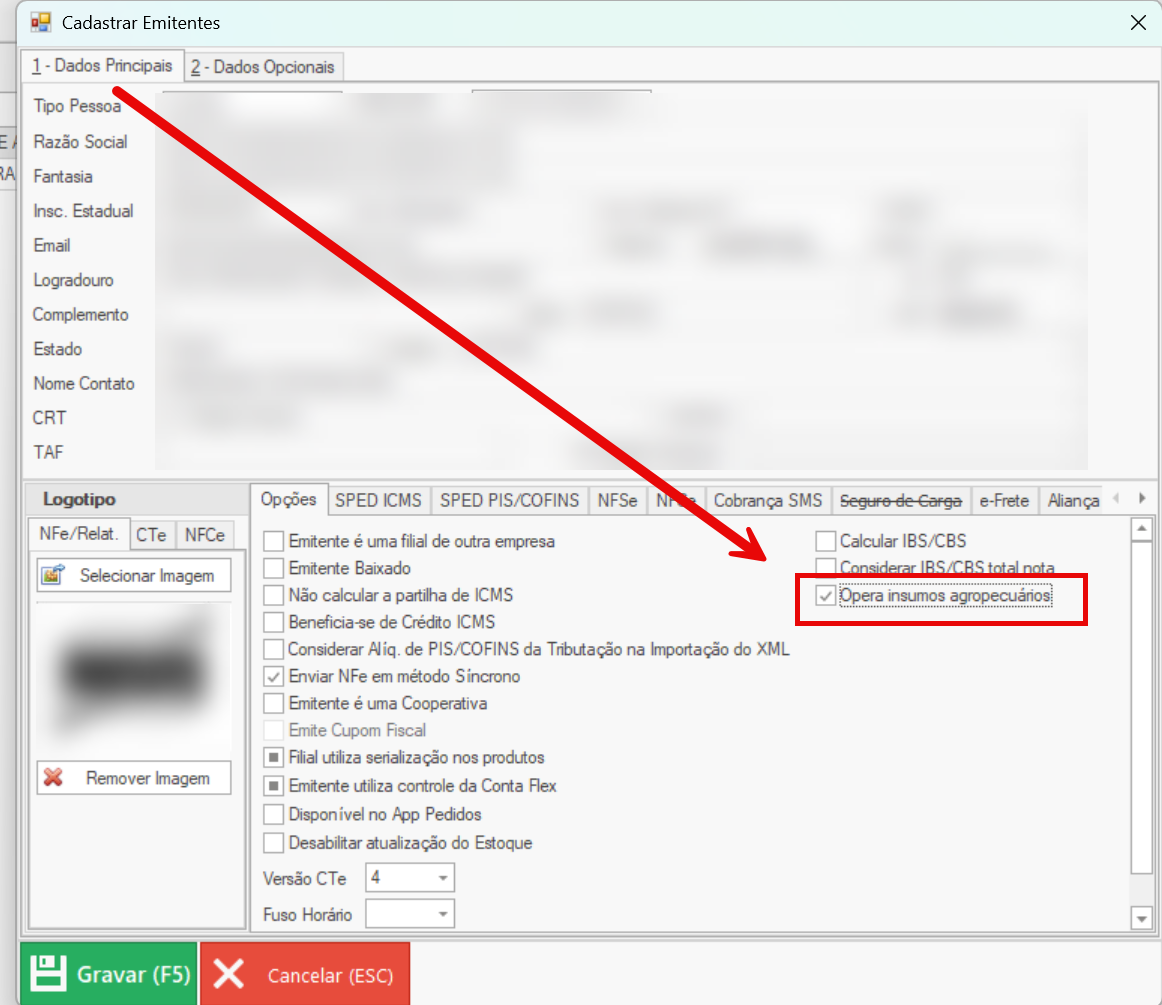Click the Logotipo heading
This screenshot has width=1162, height=1005.
(79, 499)
